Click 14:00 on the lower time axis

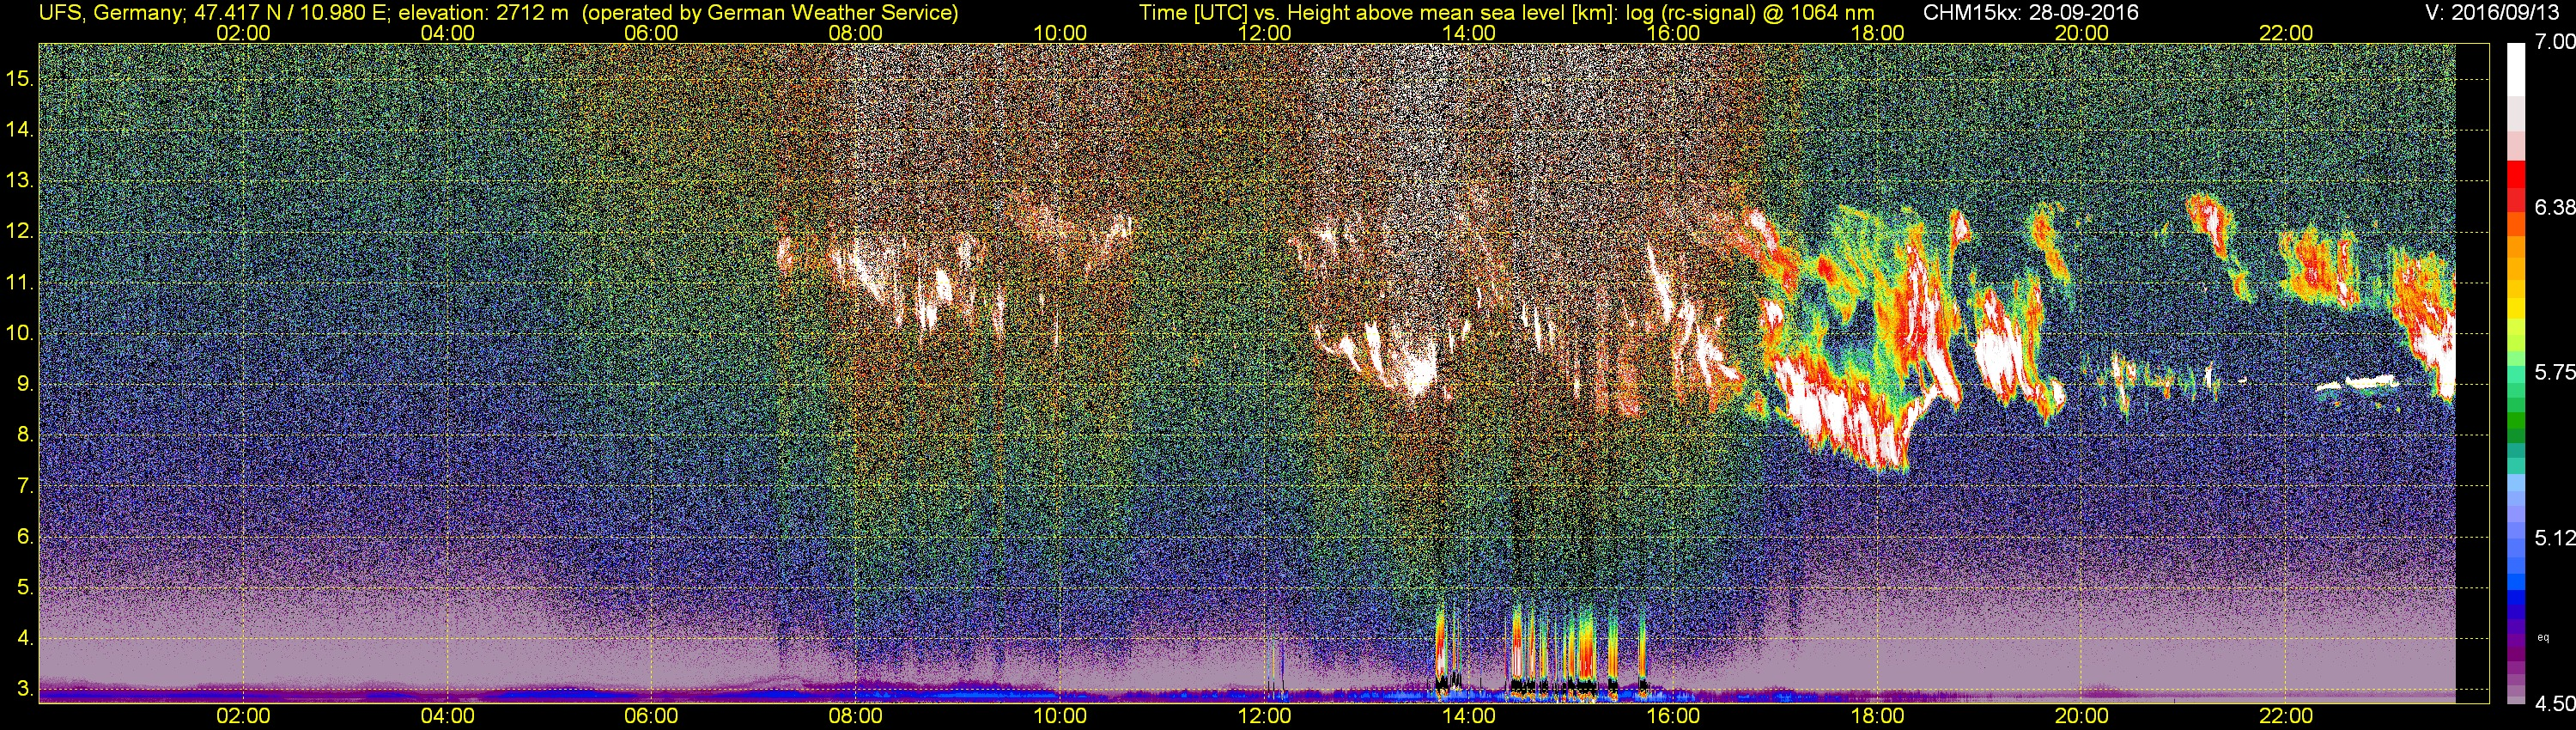coord(1469,716)
